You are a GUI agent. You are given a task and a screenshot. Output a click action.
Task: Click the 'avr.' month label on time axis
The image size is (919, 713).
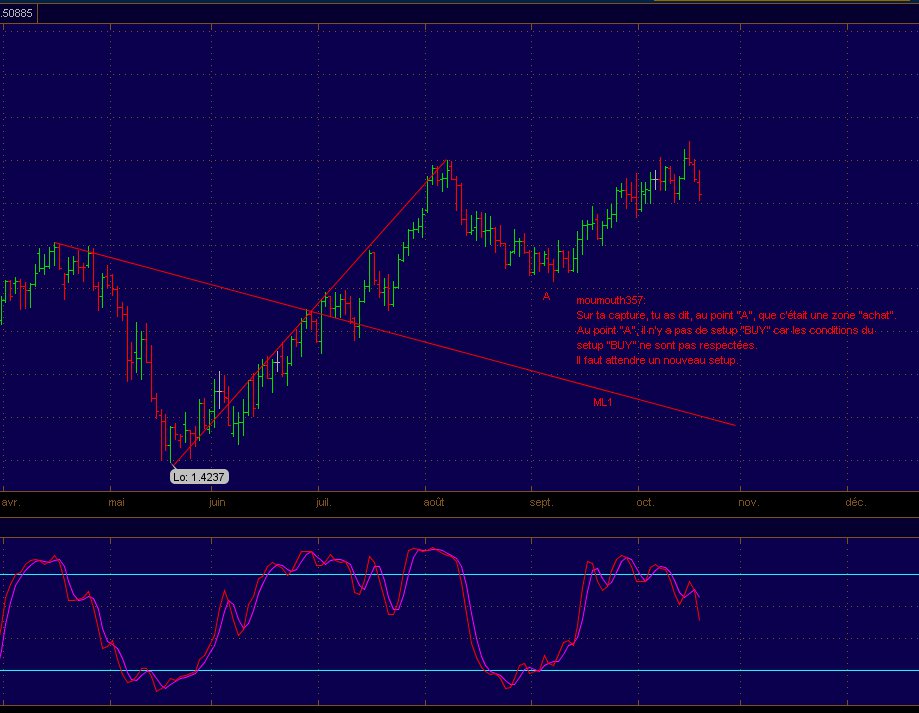[11, 503]
